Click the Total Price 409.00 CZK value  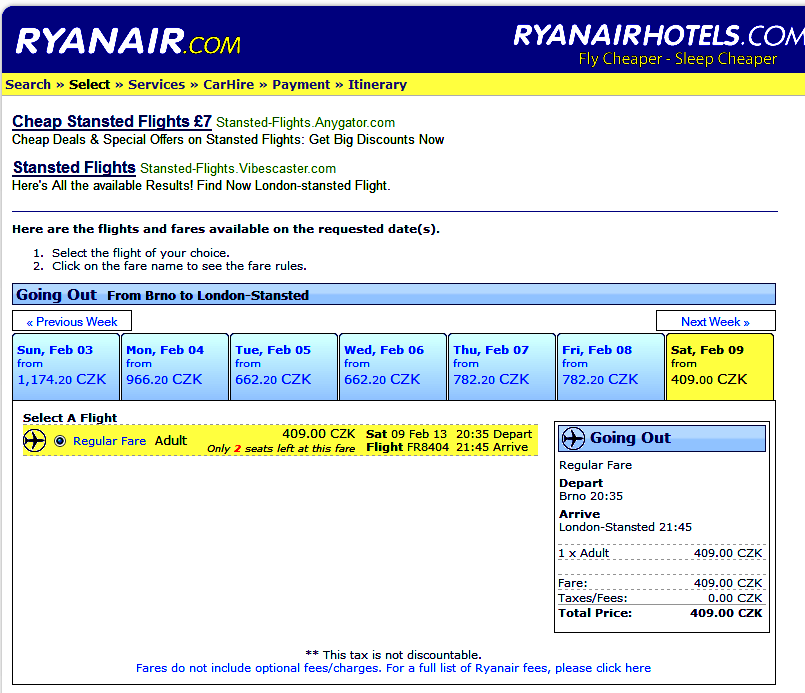[x=726, y=613]
